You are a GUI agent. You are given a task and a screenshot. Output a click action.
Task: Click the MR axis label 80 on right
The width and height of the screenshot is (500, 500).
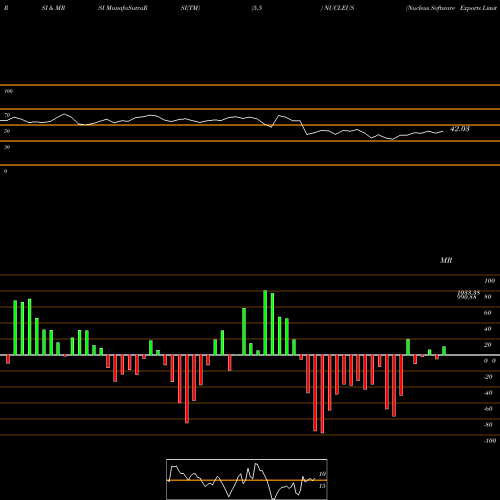[x=488, y=297]
